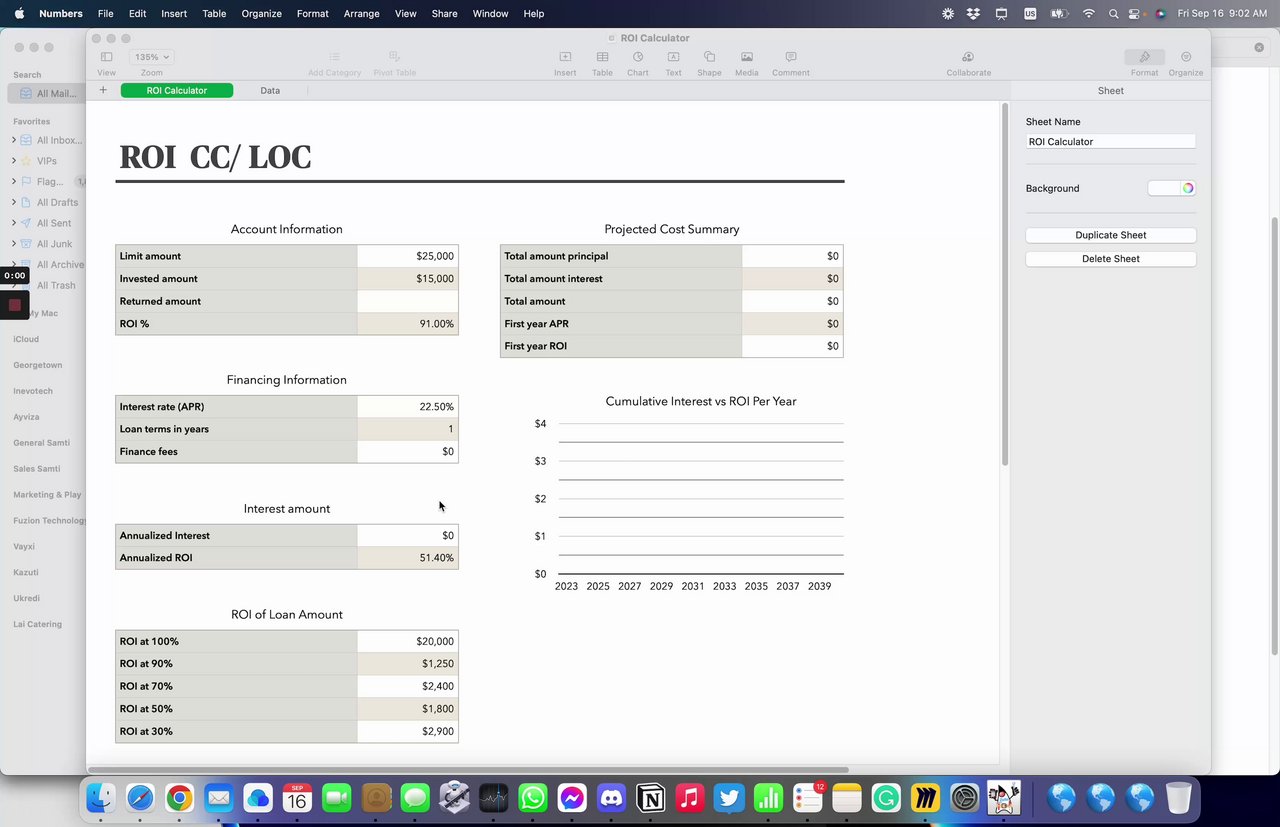This screenshot has height=827, width=1280.
Task: Click the Delete Sheet button
Action: click(x=1110, y=259)
